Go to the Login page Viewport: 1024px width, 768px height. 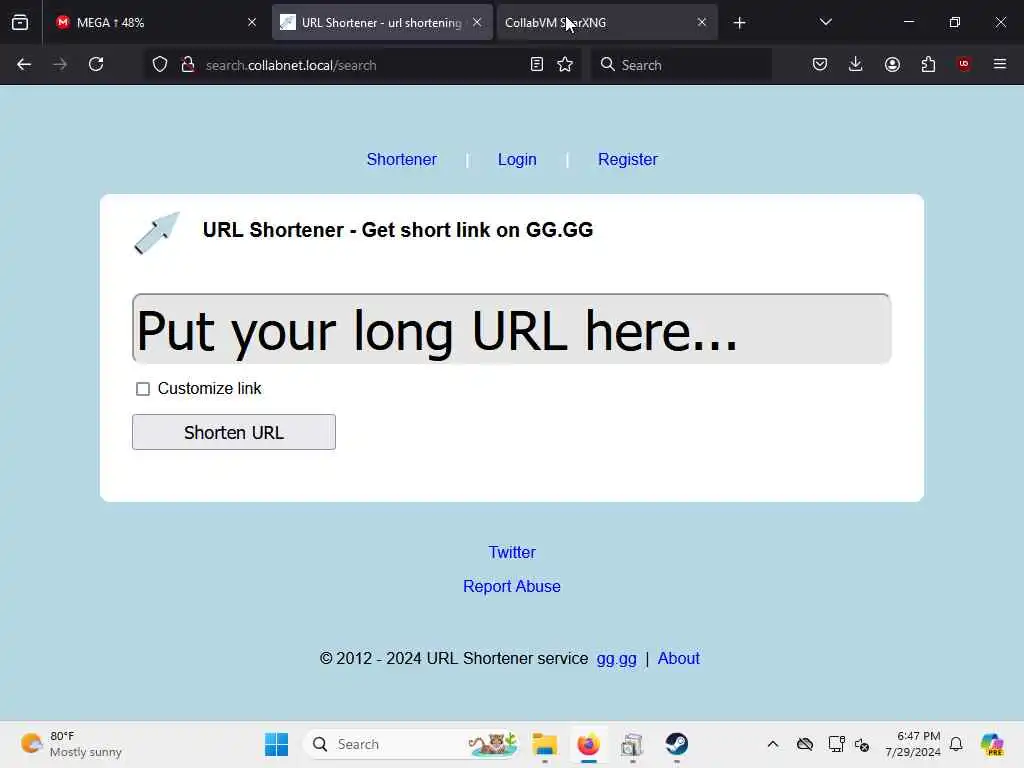click(517, 159)
